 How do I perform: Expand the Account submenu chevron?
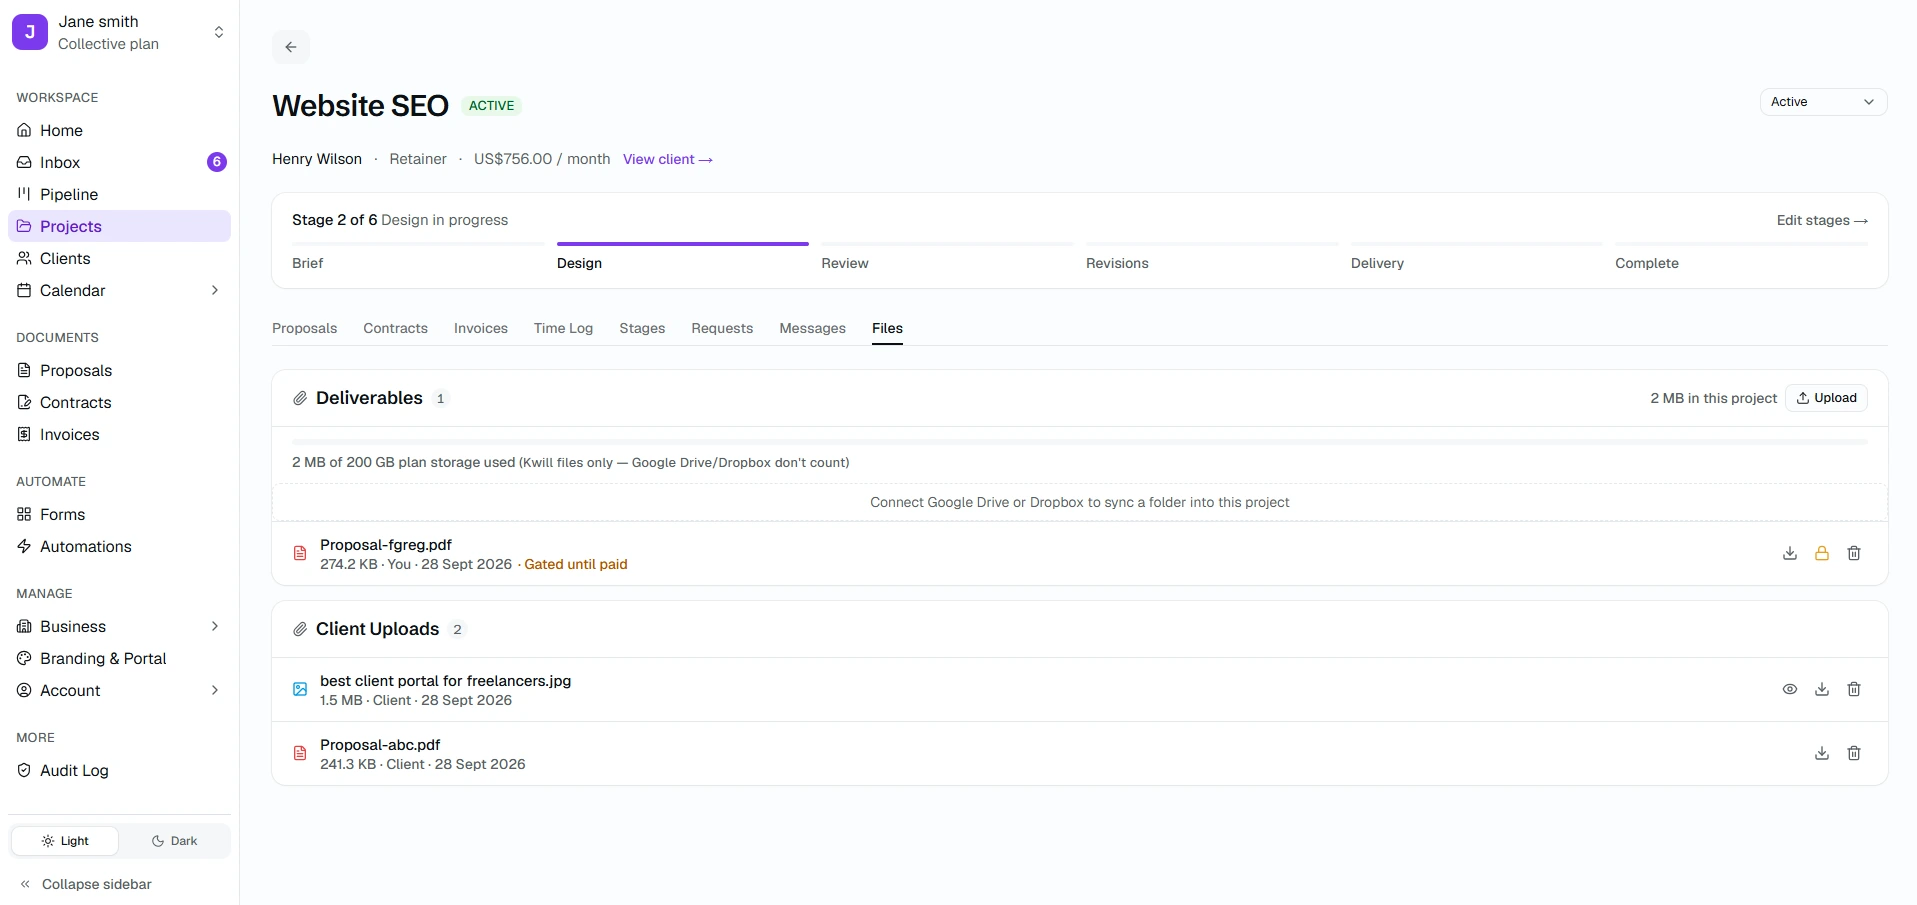coord(215,690)
